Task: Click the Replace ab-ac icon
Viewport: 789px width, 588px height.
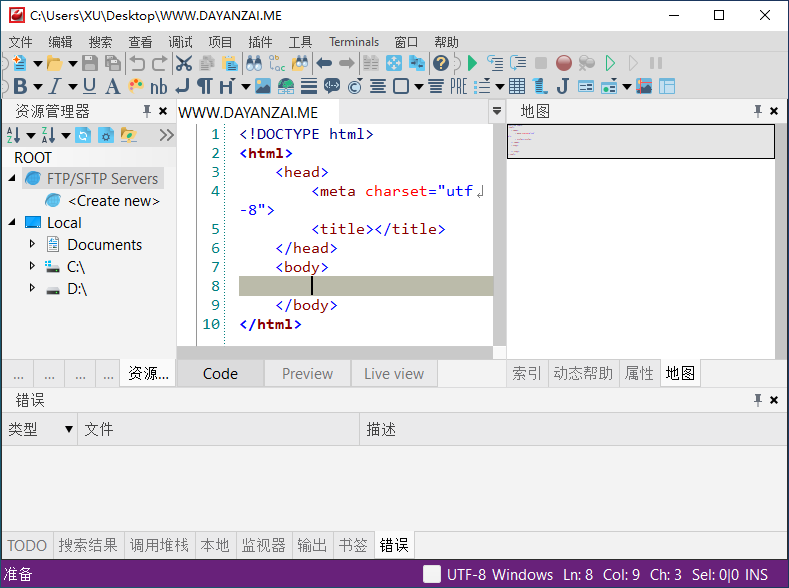Action: (x=277, y=63)
